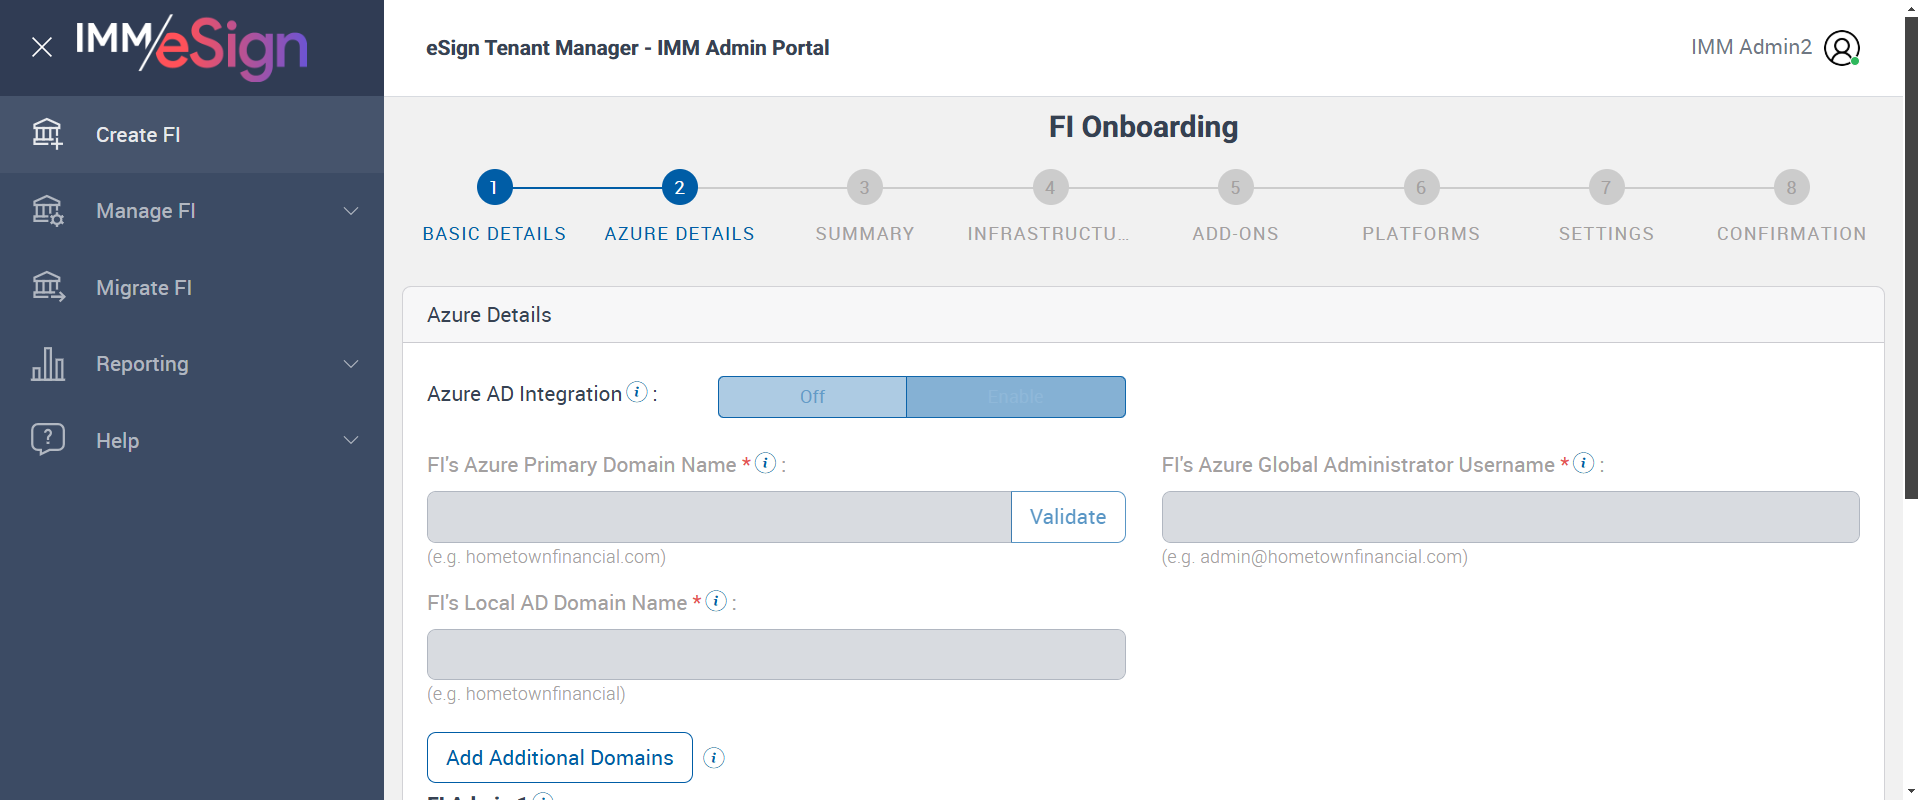This screenshot has height=800, width=1920.
Task: Click the Migrate FI bank arrow icon
Action: click(x=47, y=287)
